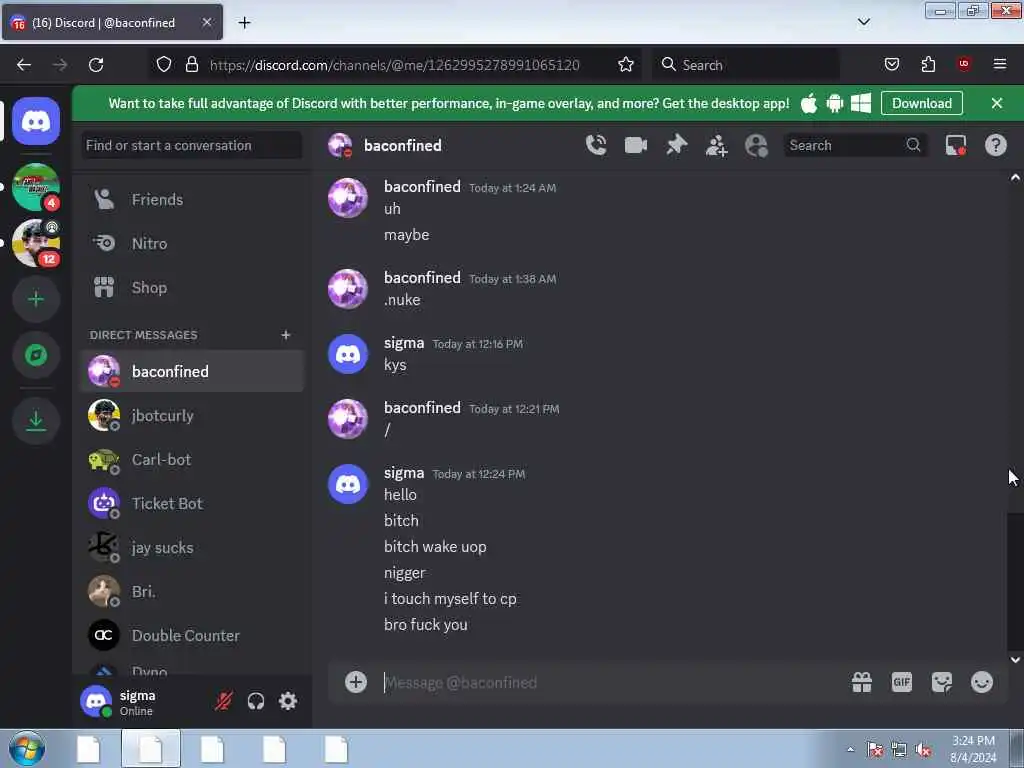
Task: Open the Discord inbox
Action: pos(955,145)
